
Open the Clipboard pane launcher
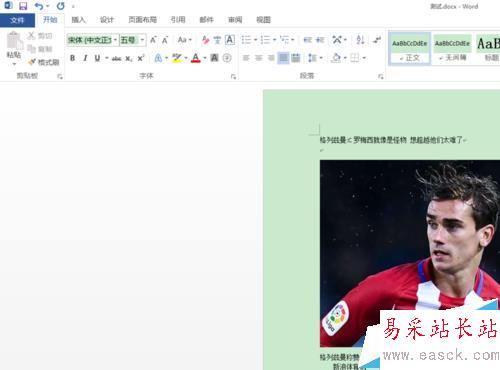point(60,77)
